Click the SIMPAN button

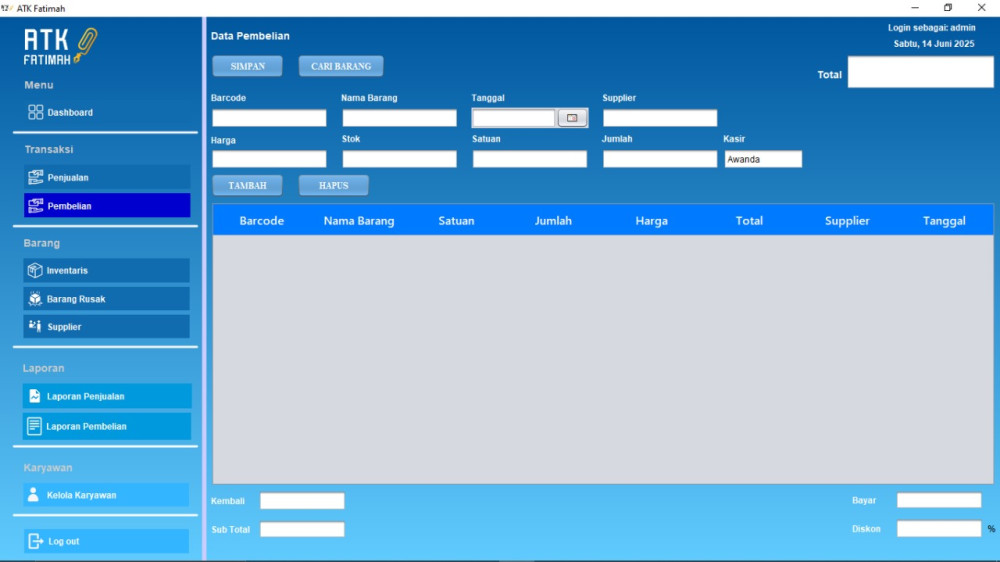pos(247,66)
